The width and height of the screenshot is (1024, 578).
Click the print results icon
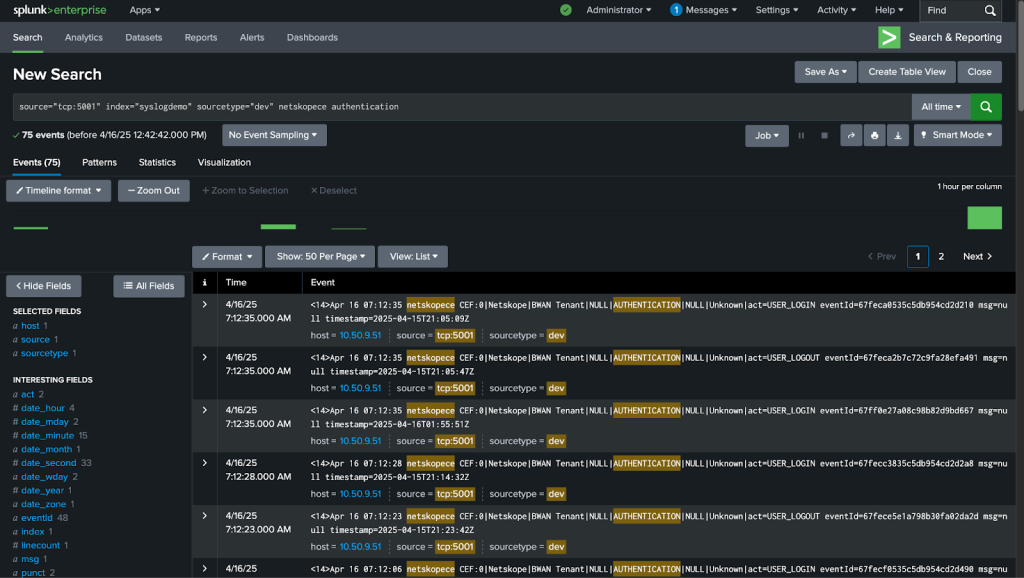[x=874, y=135]
